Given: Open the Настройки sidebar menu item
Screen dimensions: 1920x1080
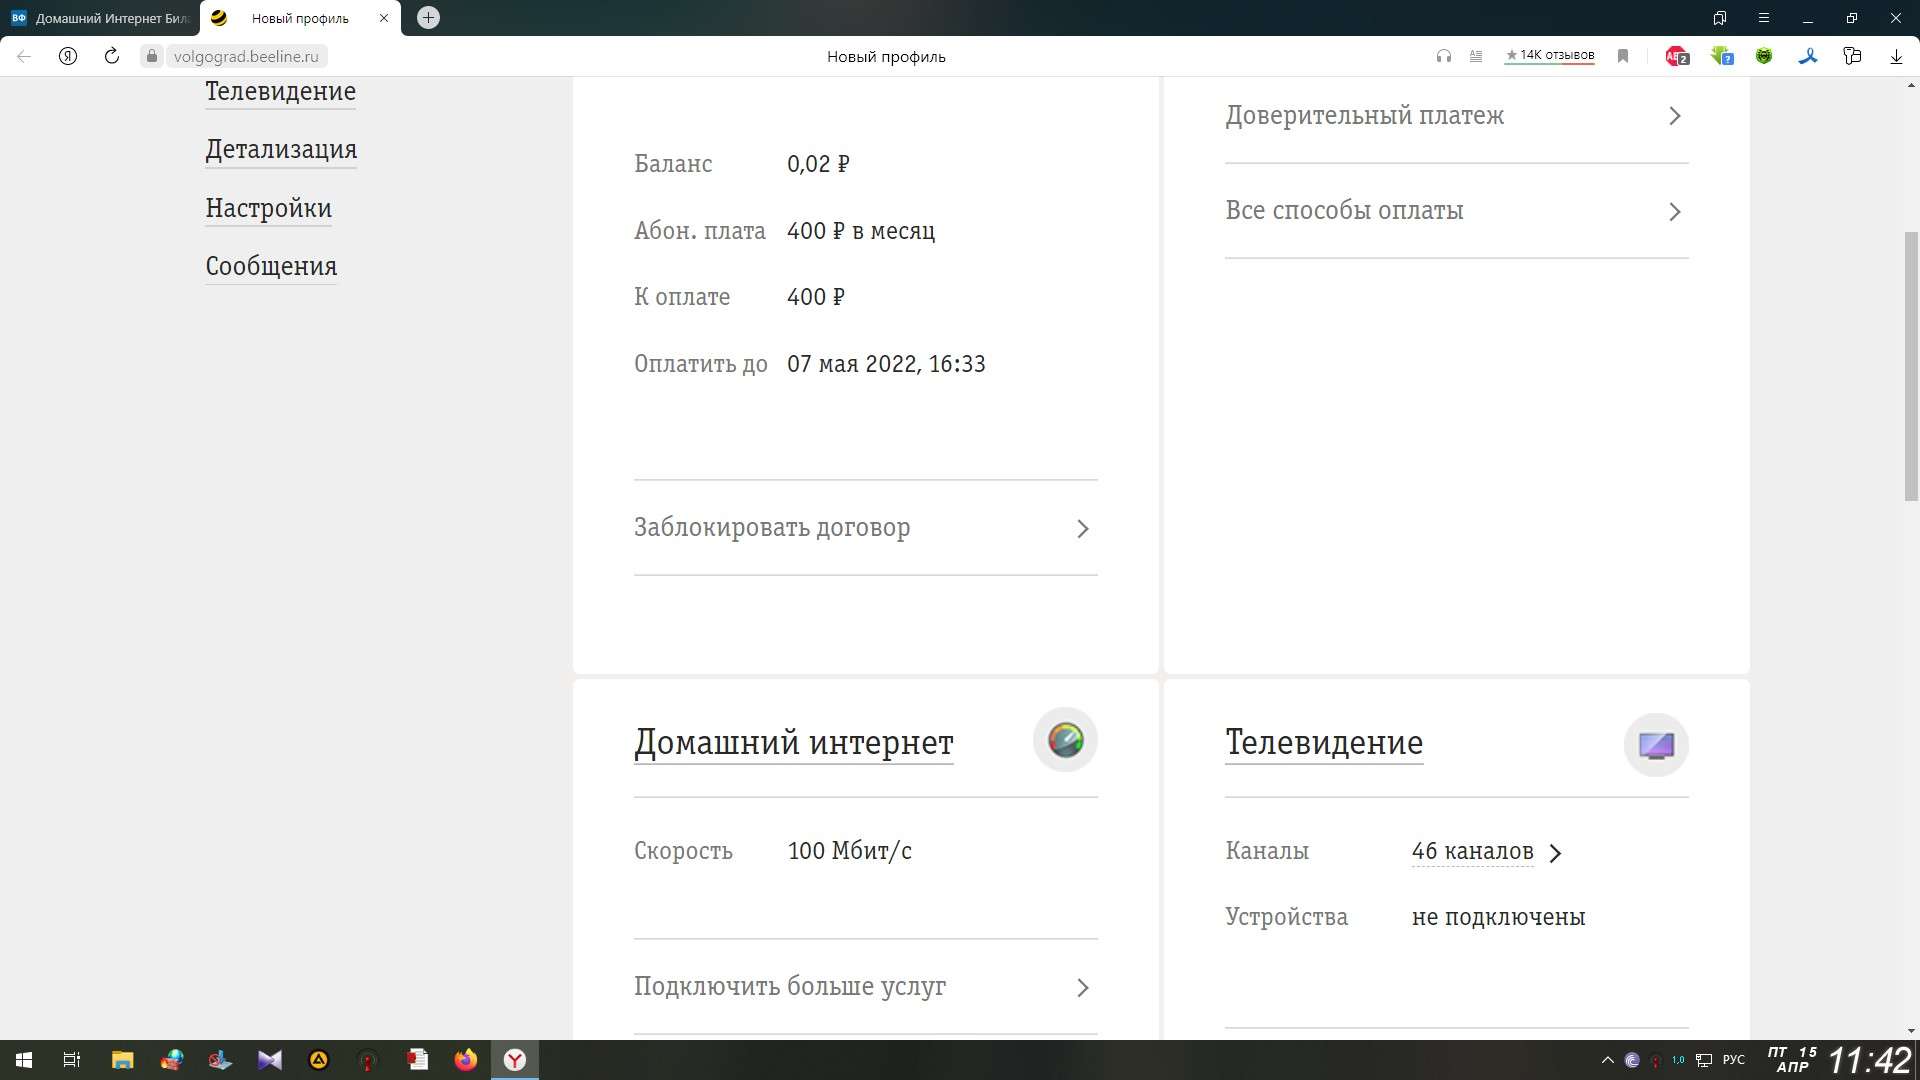Looking at the screenshot, I should tap(268, 208).
